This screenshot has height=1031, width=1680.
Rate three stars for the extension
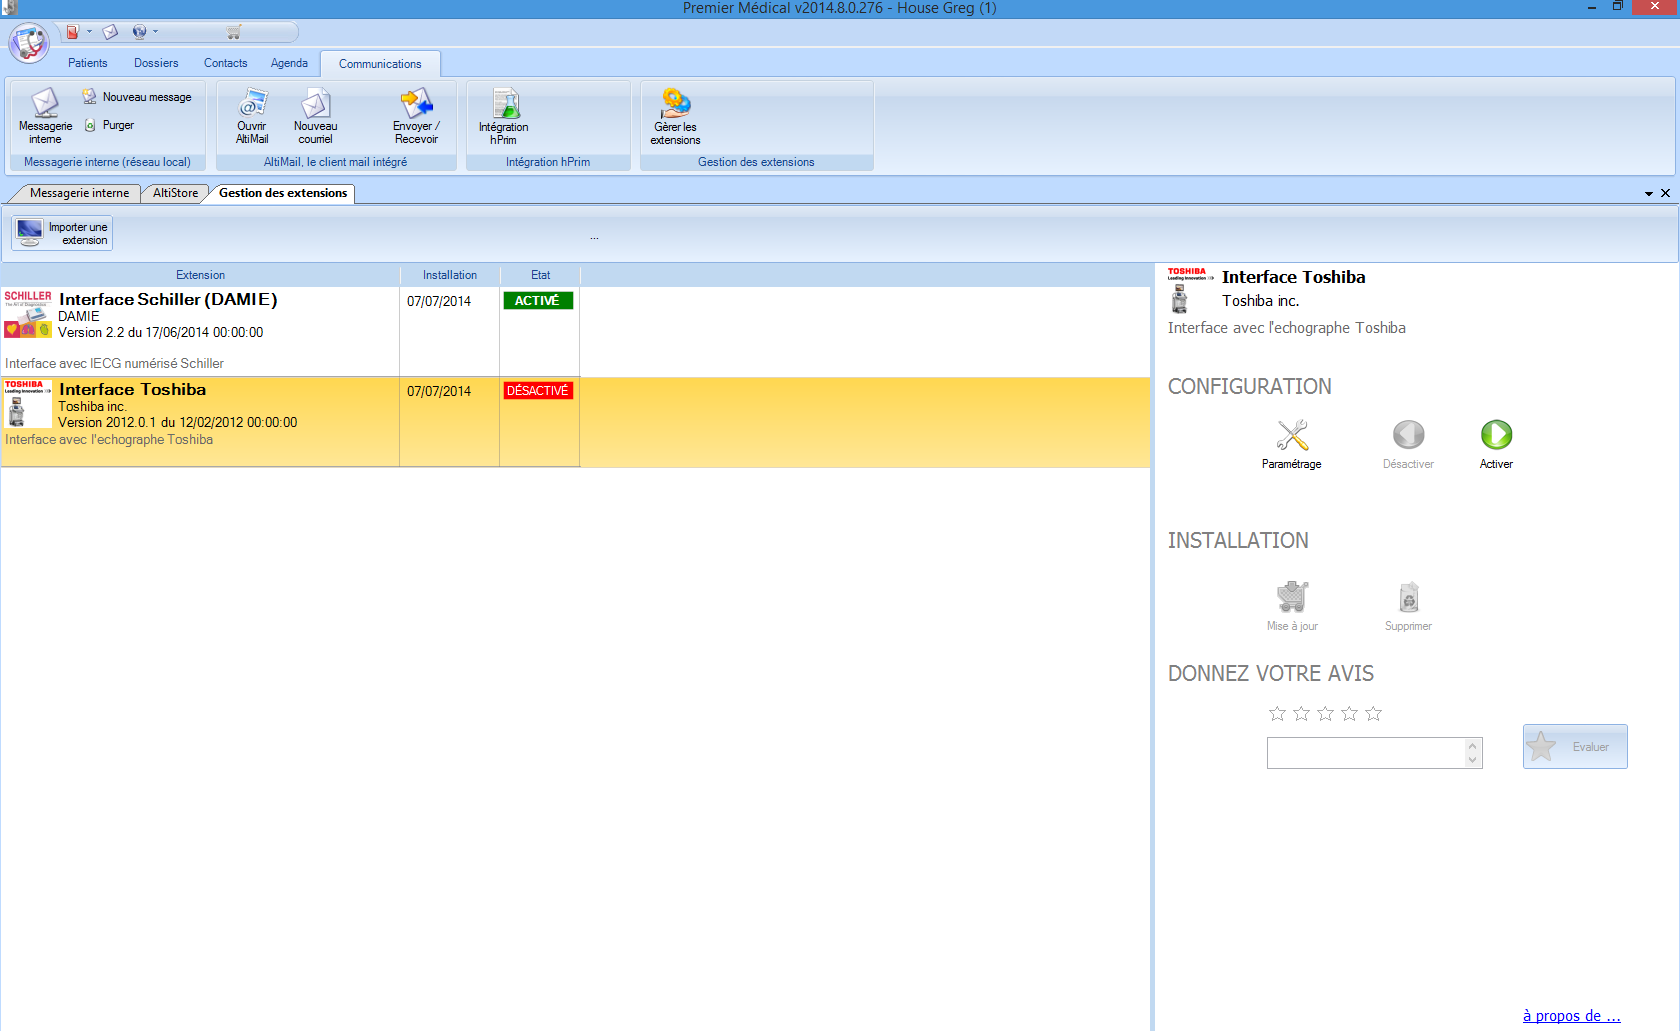pos(1325,713)
